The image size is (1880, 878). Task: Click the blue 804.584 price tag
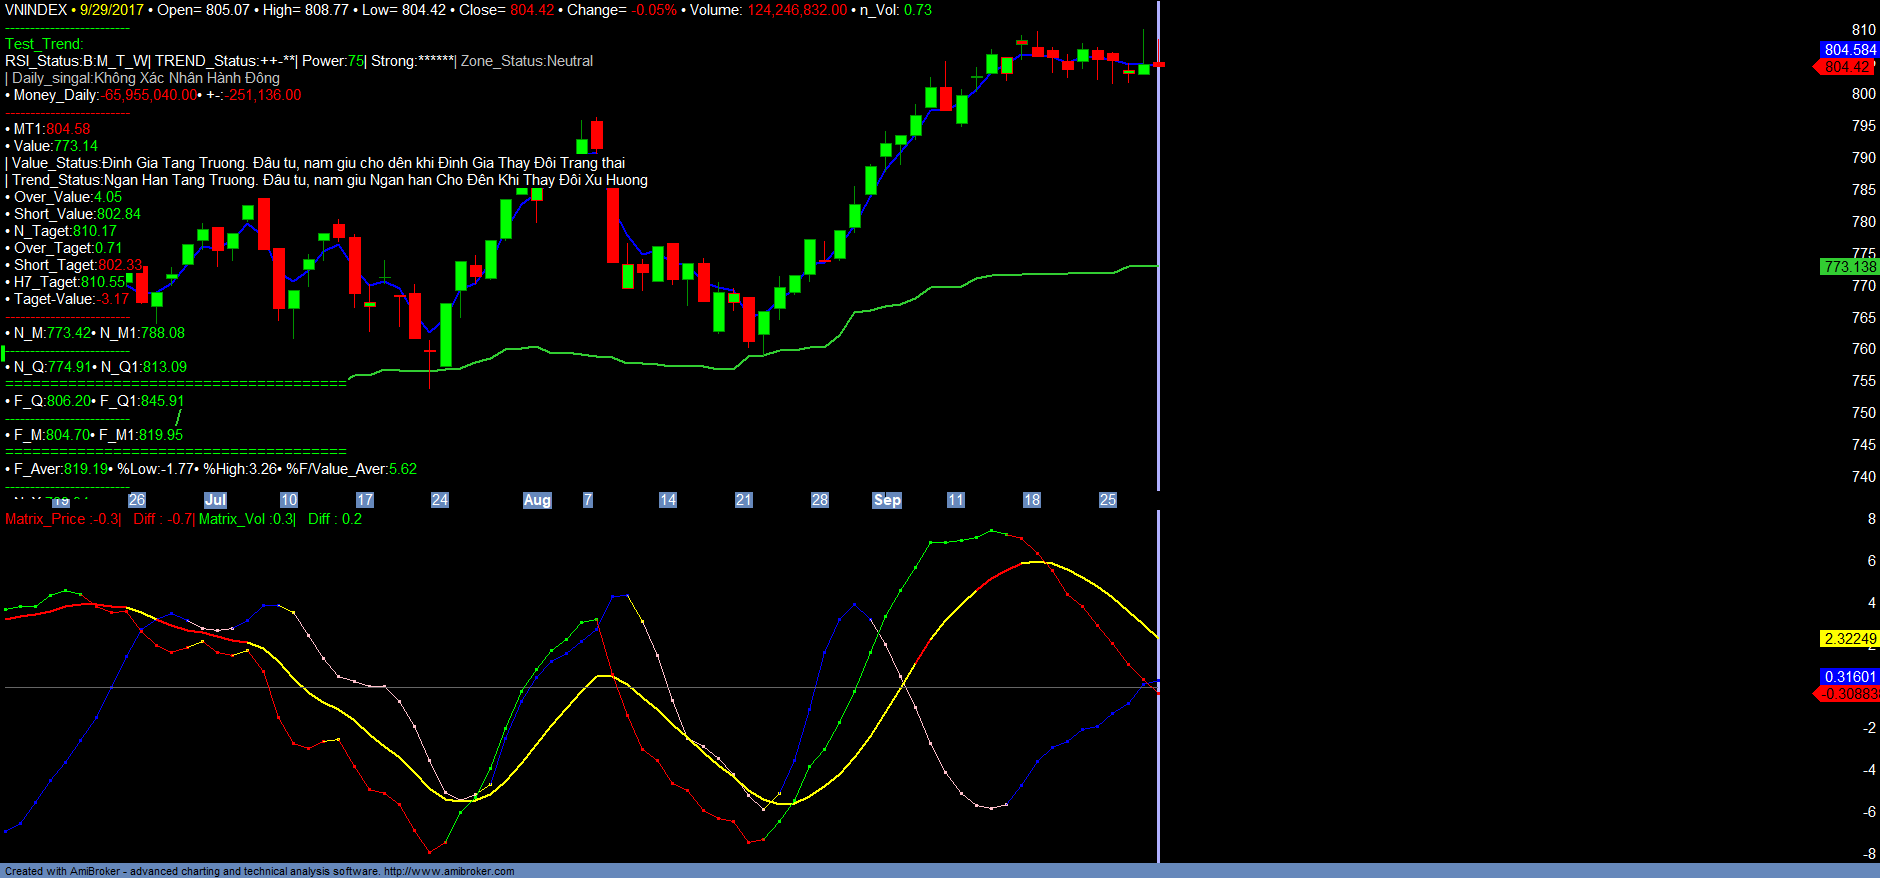1849,50
